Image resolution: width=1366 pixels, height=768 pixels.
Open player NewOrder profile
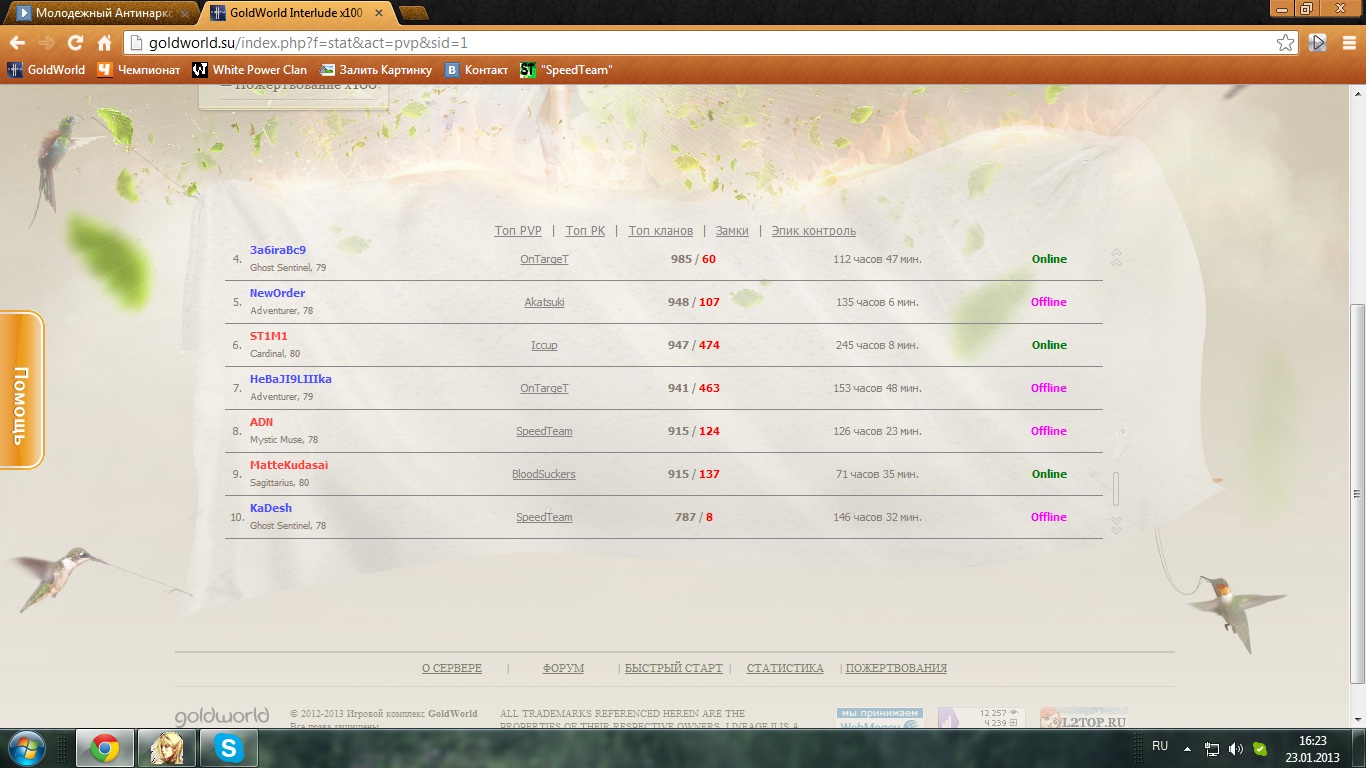(x=277, y=293)
